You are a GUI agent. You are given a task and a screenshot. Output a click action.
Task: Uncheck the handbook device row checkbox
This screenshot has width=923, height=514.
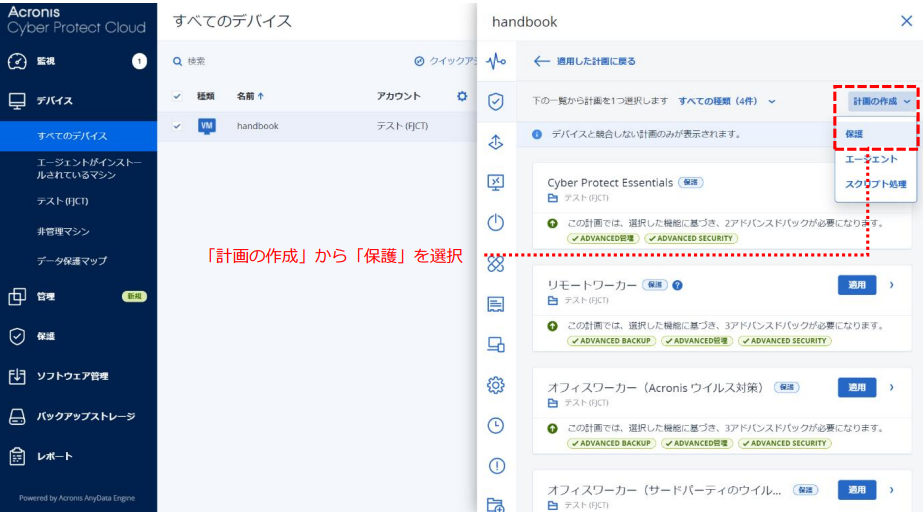(x=177, y=126)
